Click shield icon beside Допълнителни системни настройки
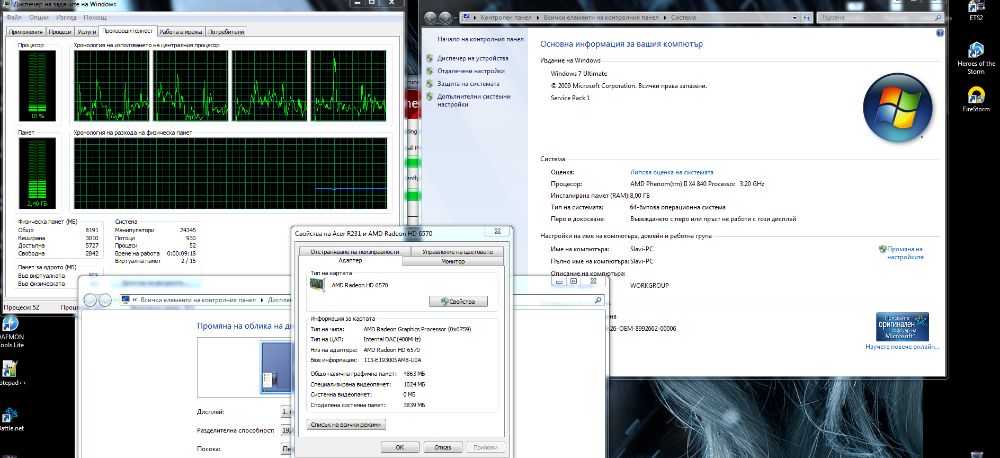This screenshot has height=458, width=1000. 430,97
